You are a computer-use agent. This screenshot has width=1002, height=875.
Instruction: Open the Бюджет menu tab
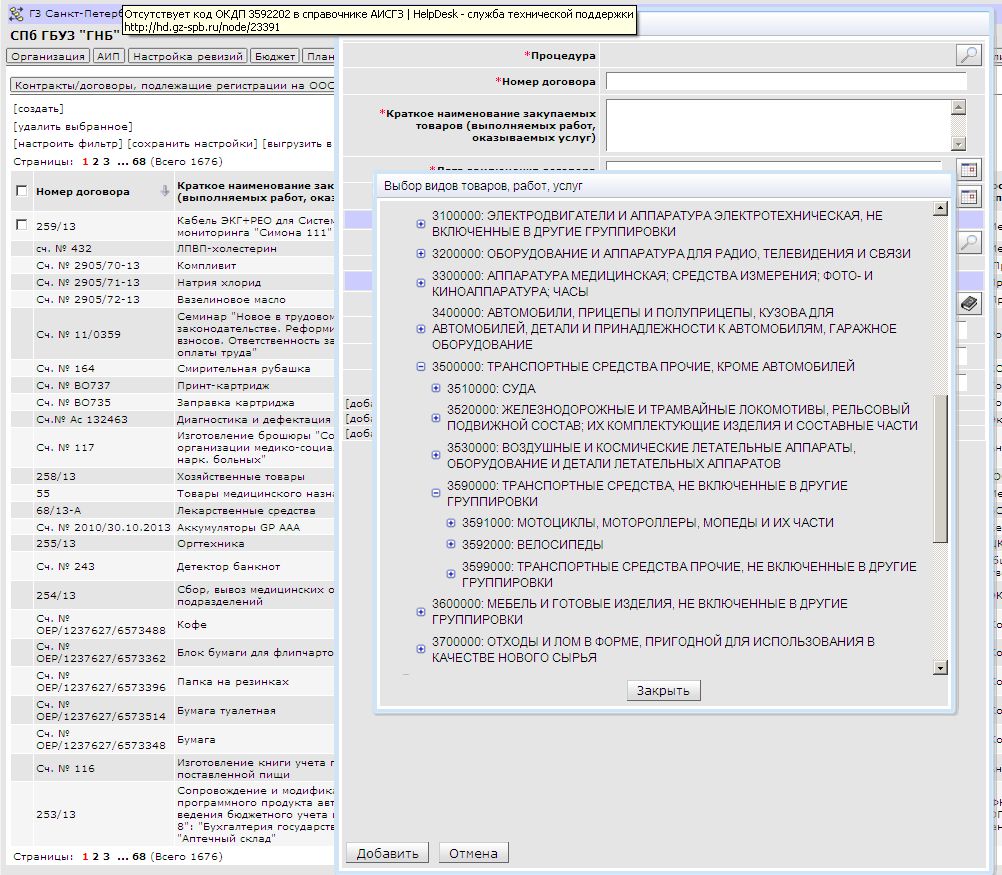tap(275, 56)
